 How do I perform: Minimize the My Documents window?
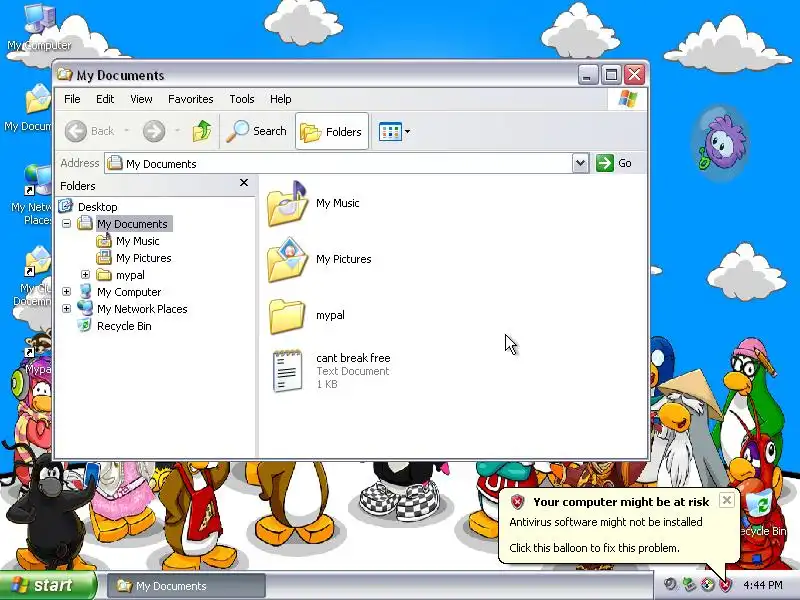[x=588, y=75]
